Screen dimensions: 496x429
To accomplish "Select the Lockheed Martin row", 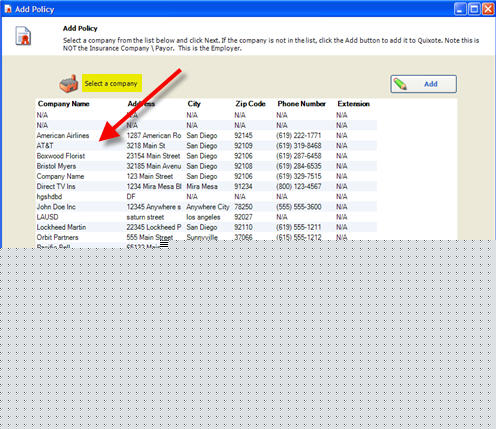I will 206,227.
